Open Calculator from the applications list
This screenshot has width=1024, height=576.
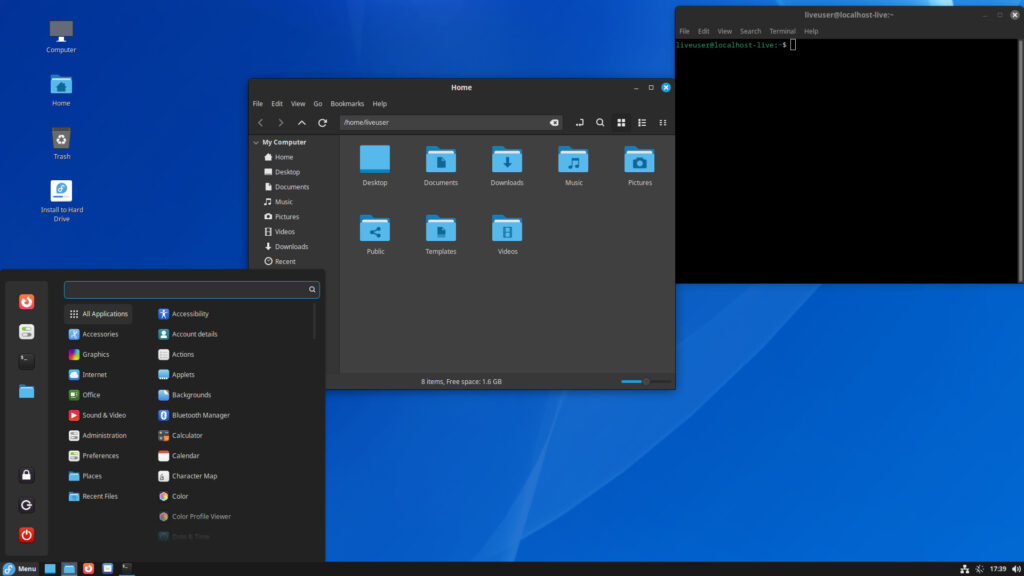pyautogui.click(x=187, y=435)
